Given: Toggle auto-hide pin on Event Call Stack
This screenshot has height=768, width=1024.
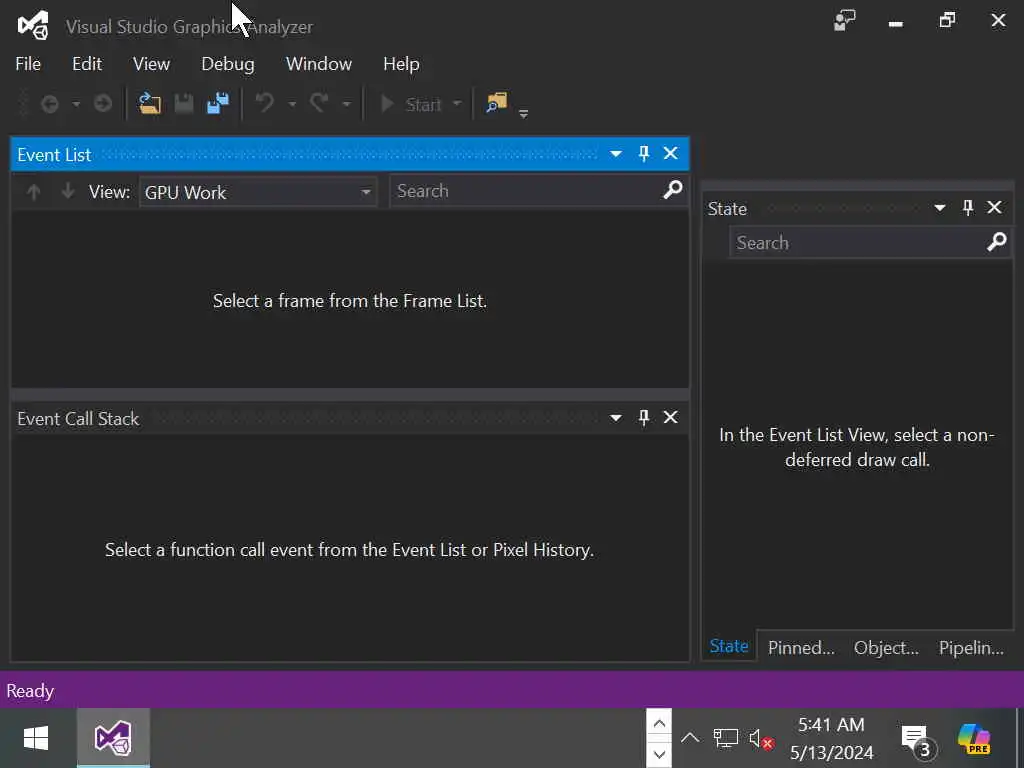Looking at the screenshot, I should click(644, 417).
